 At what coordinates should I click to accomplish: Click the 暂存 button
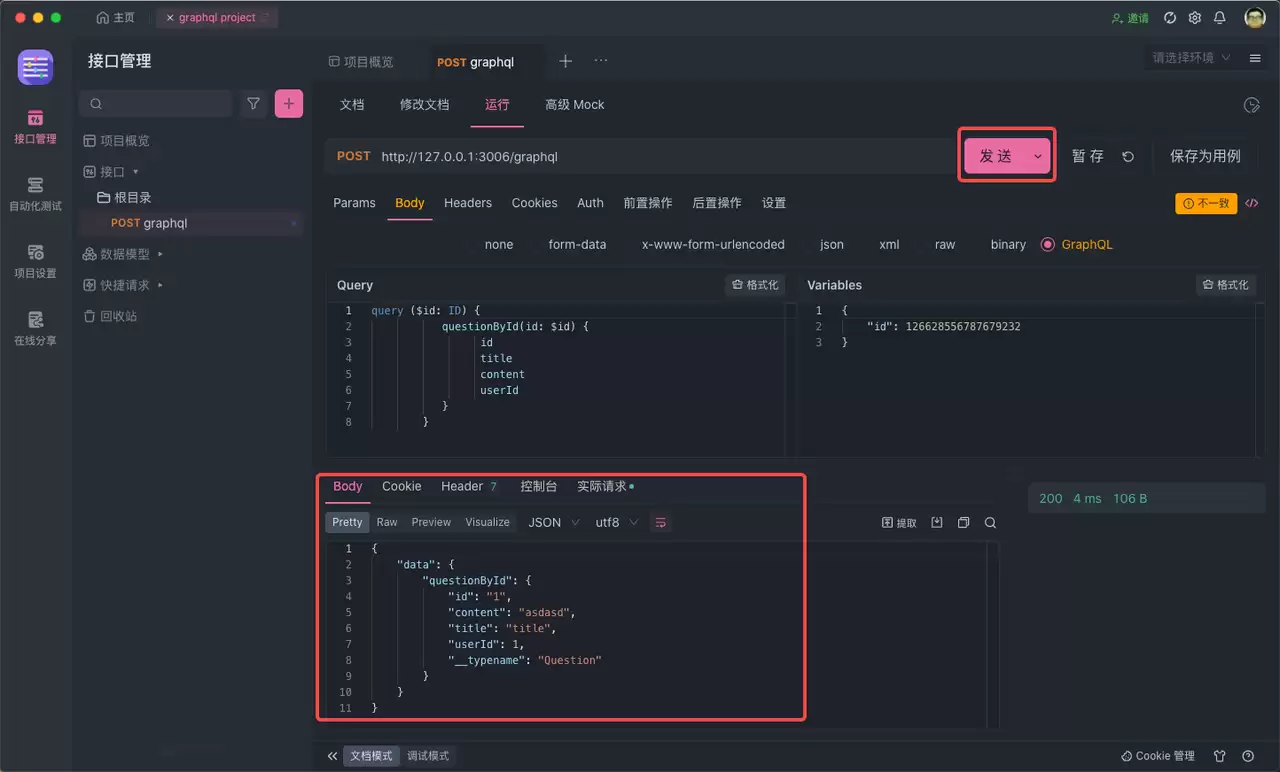click(x=1088, y=156)
